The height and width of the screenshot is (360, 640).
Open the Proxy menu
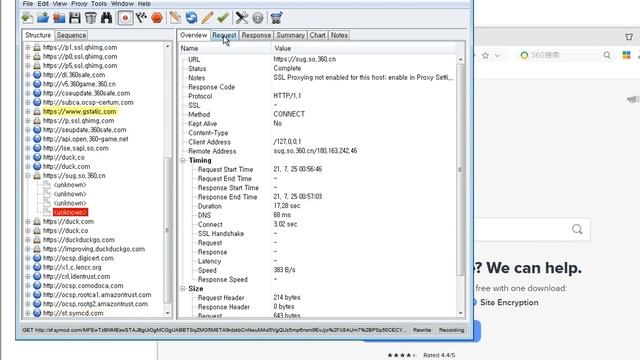click(x=79, y=4)
